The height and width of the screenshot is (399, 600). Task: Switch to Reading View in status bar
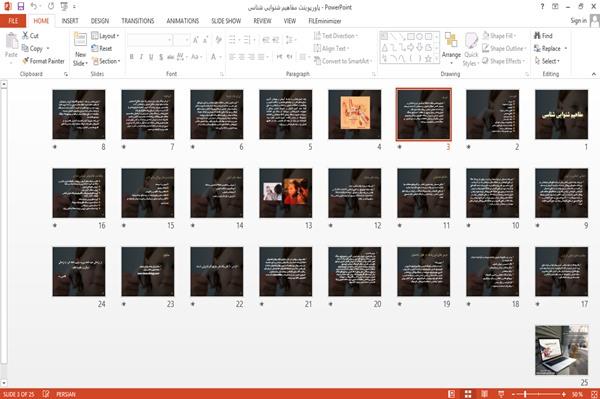[484, 394]
